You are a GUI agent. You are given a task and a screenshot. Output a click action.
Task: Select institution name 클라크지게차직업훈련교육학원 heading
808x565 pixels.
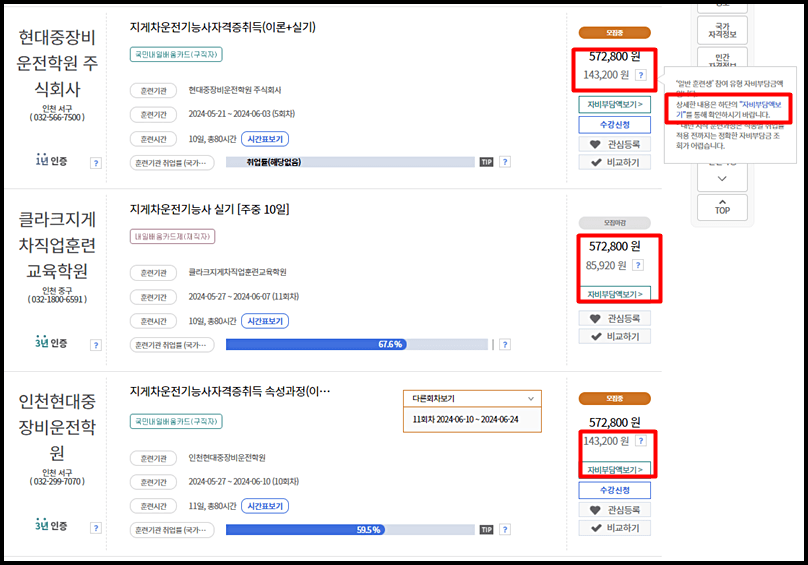[57, 245]
